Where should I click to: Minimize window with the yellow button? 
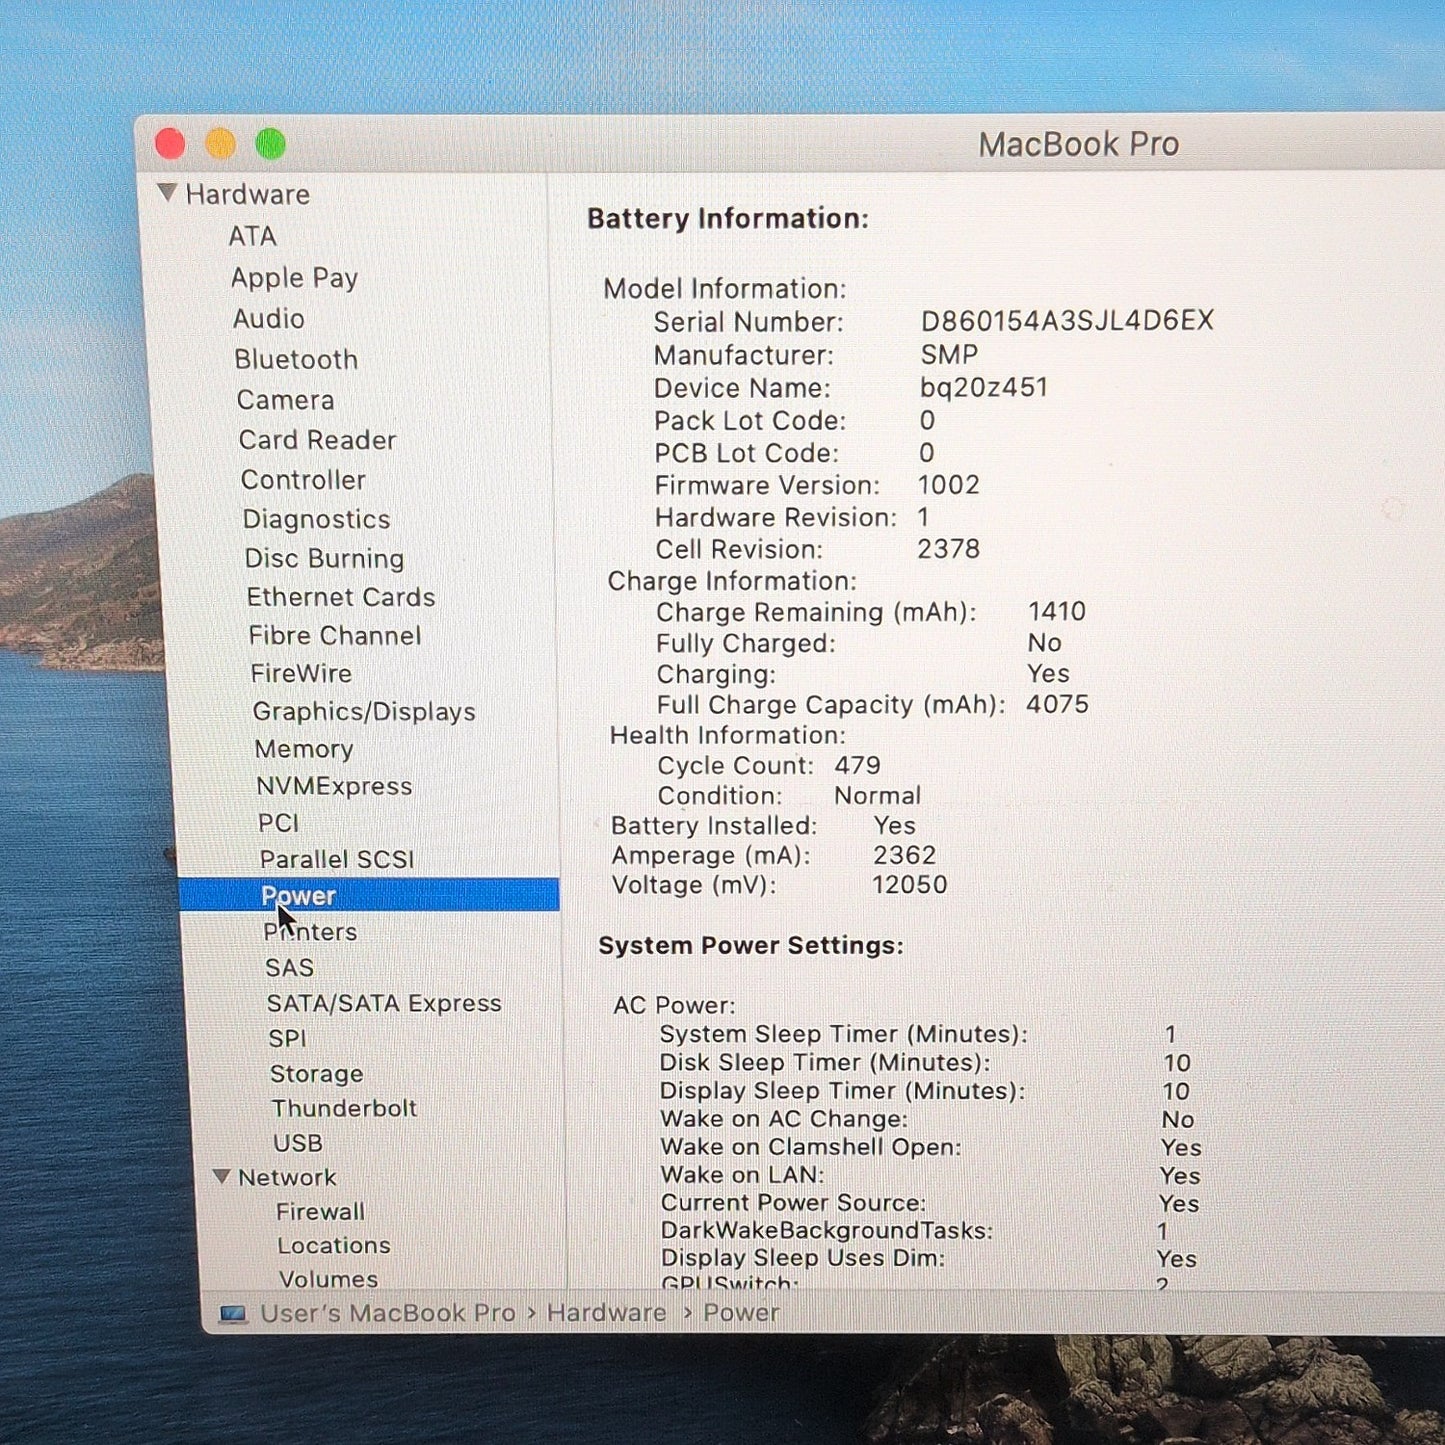(220, 144)
